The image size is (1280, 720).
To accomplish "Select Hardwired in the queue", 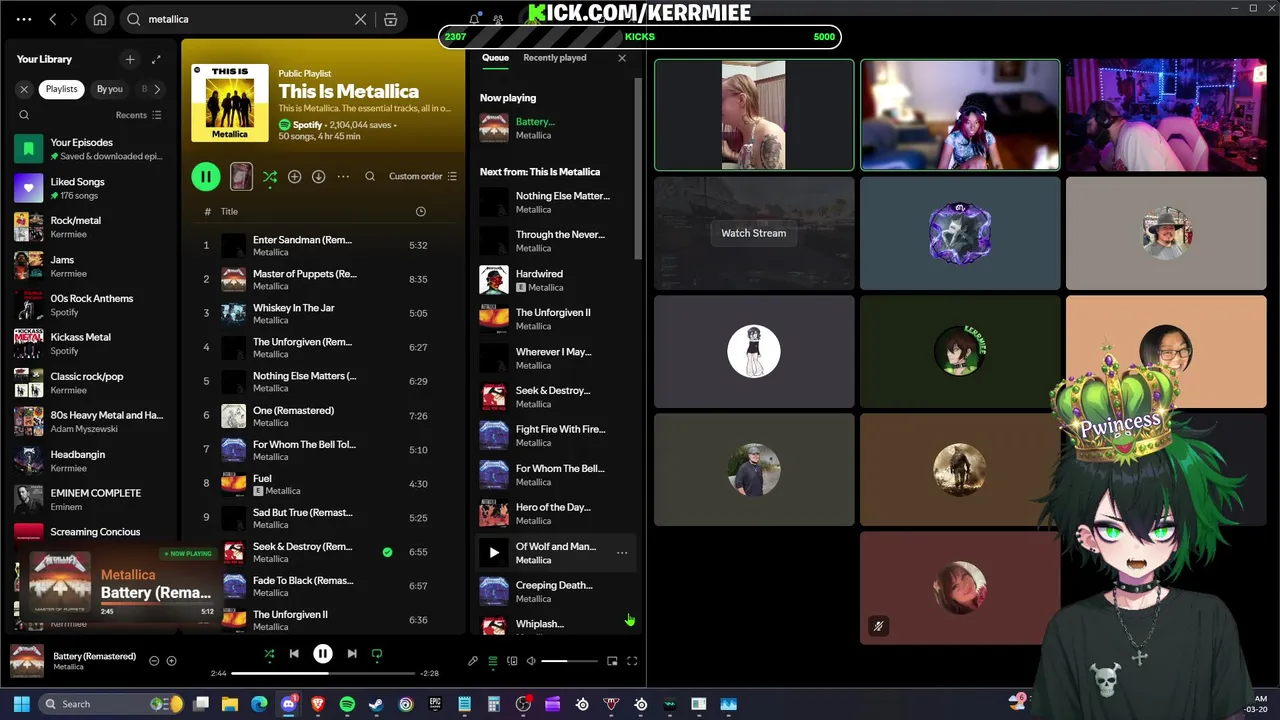I will tap(556, 280).
